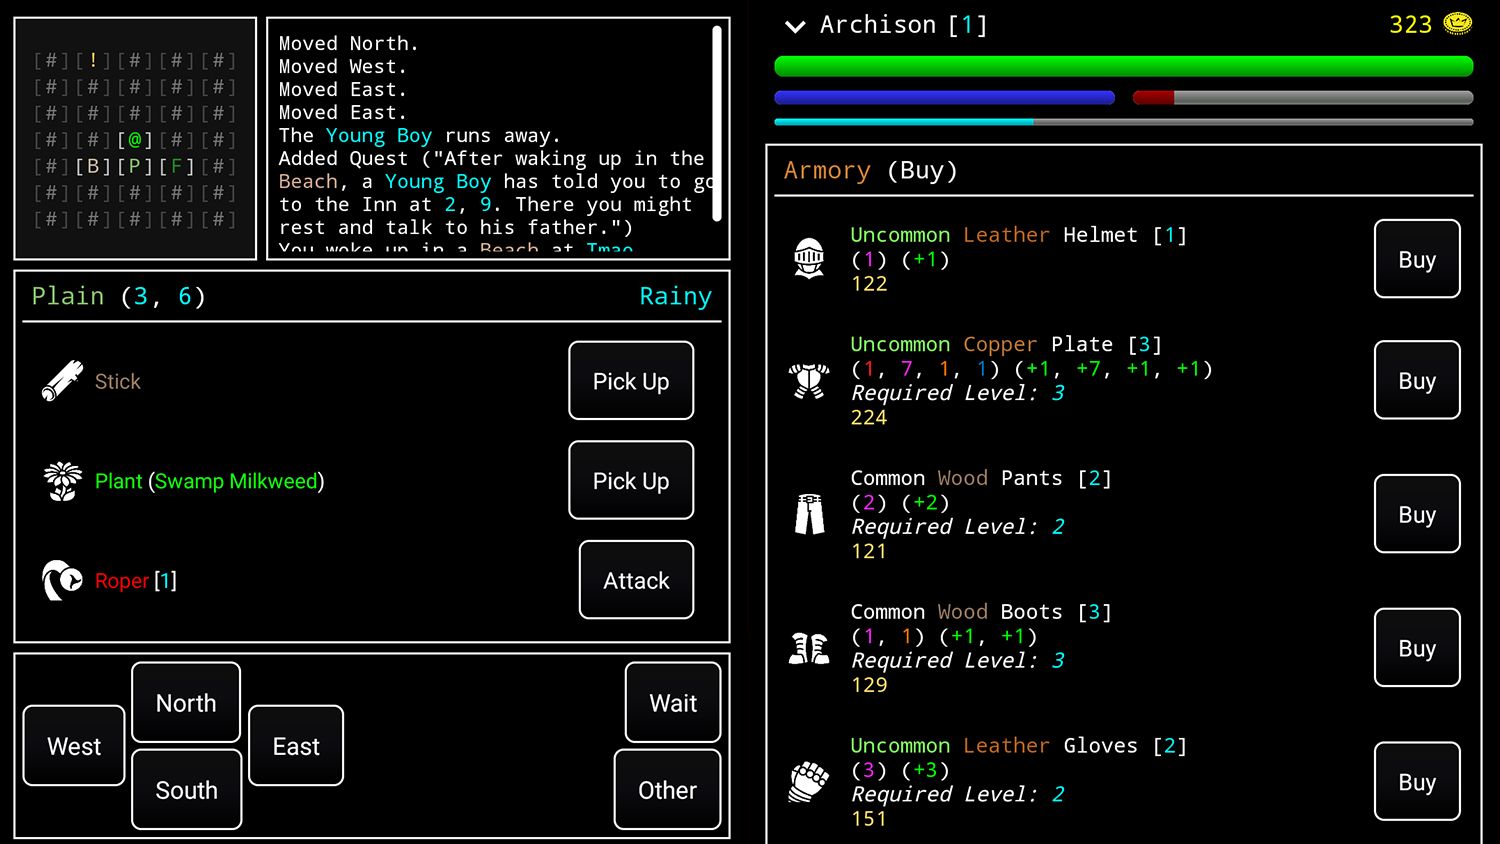Click the Roper enemy icon
Viewport: 1500px width, 844px height.
(x=61, y=580)
